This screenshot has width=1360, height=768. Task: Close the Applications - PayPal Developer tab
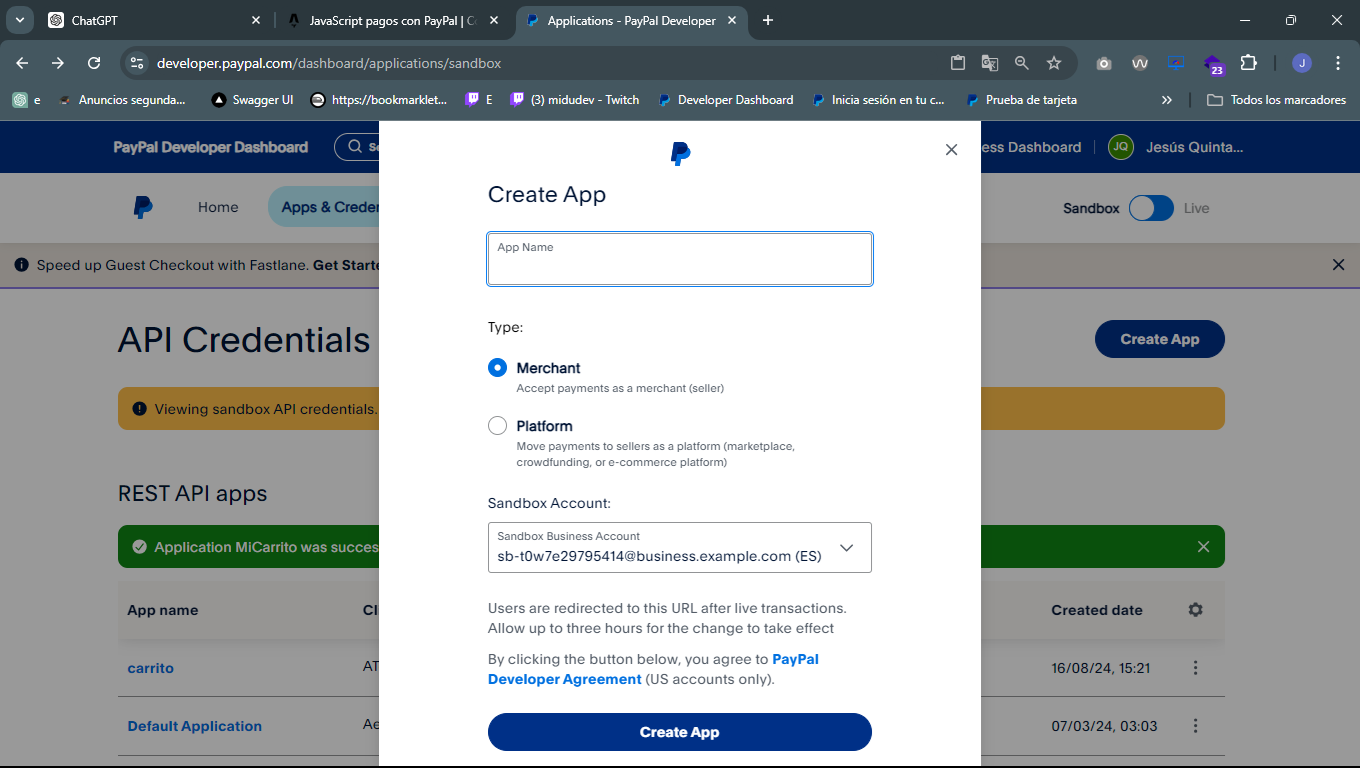[x=734, y=20]
